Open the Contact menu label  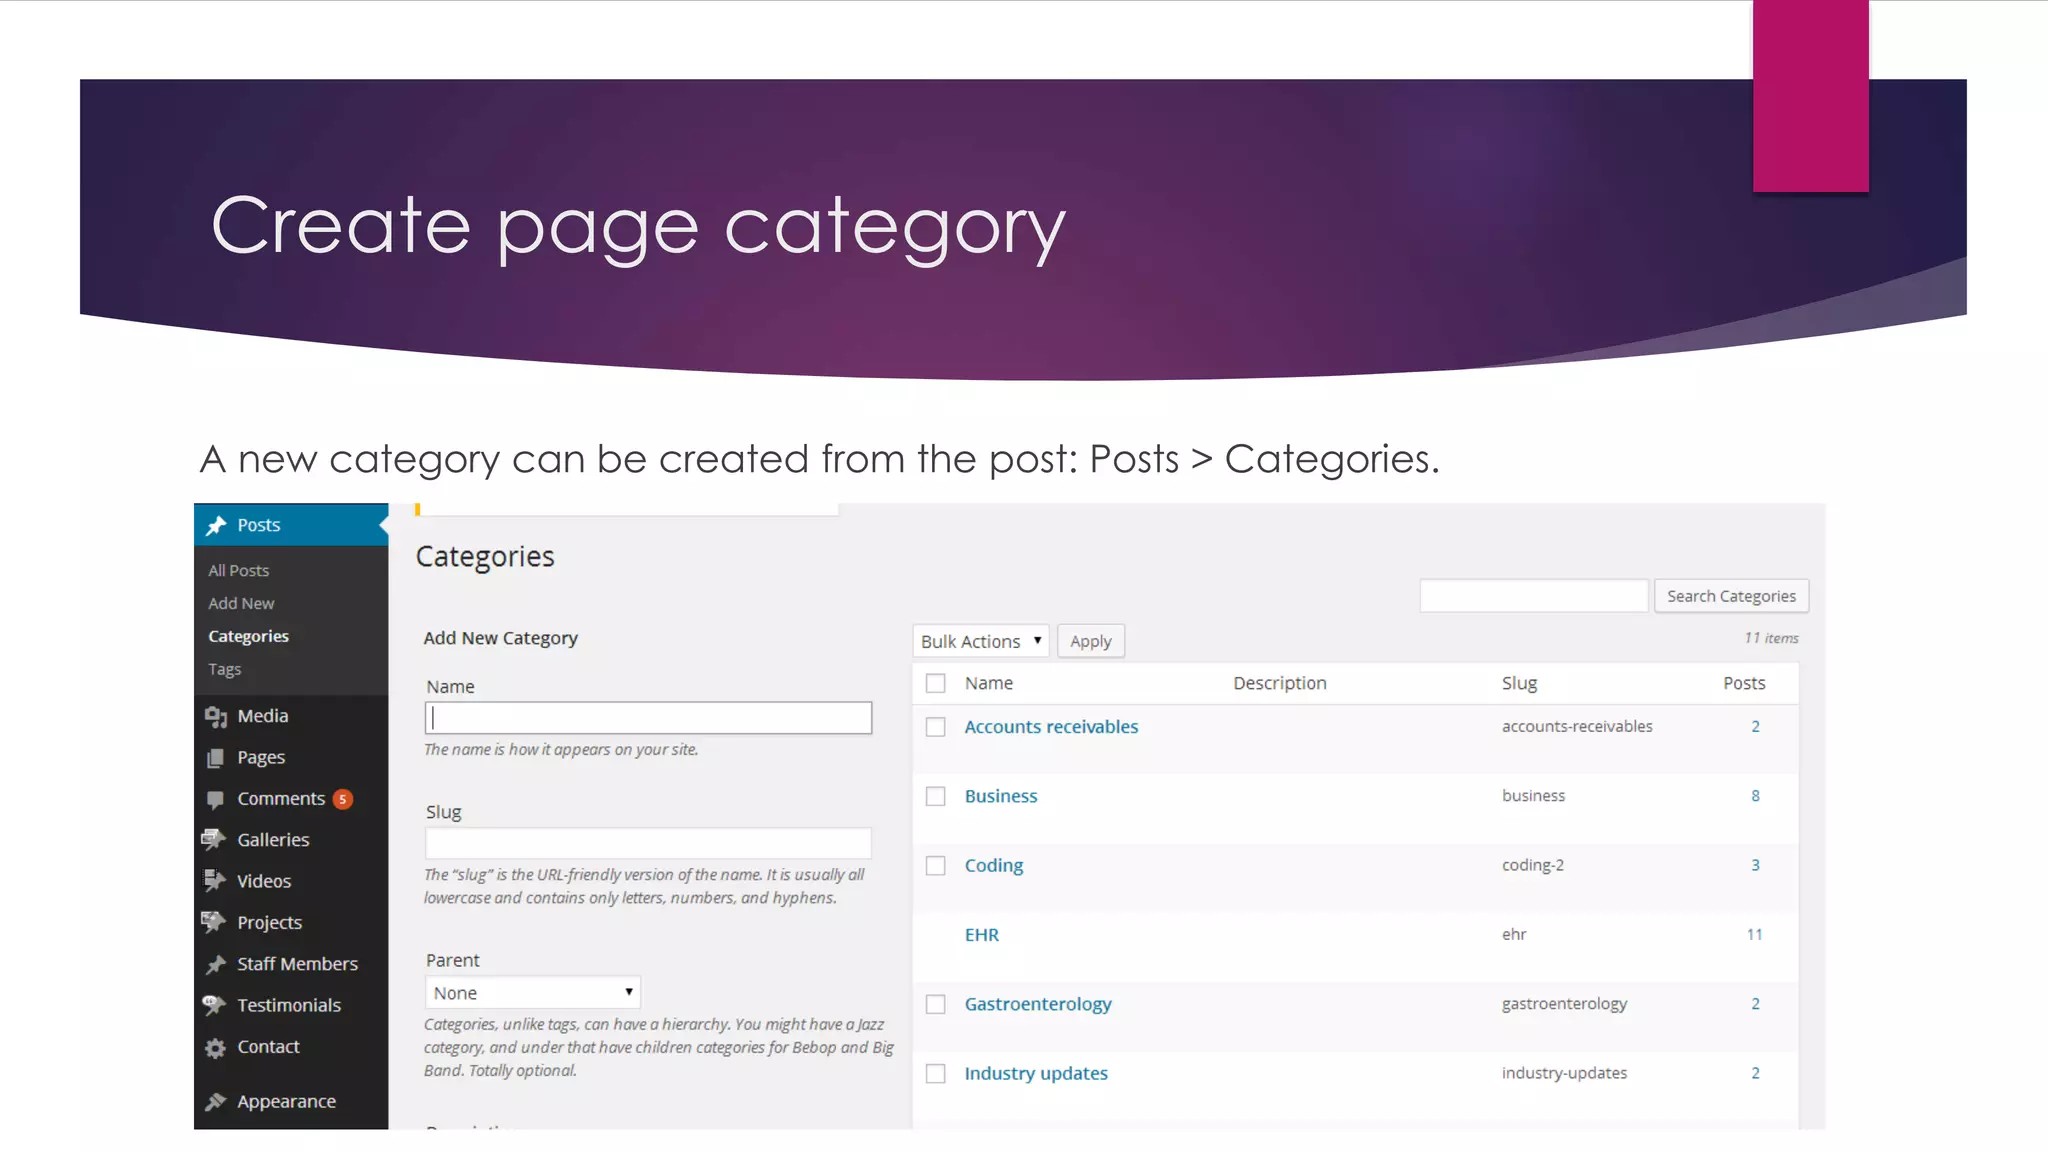tap(268, 1047)
